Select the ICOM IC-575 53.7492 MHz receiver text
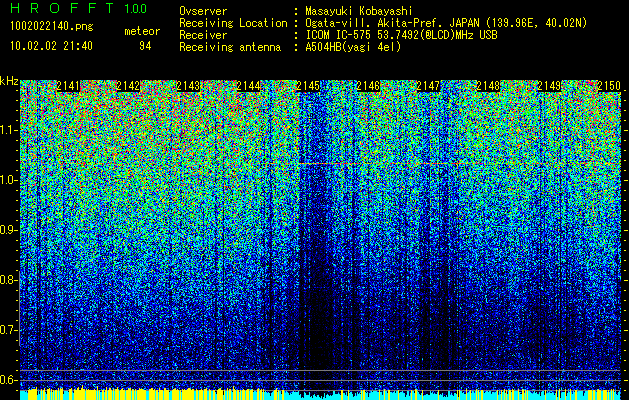The width and height of the screenshot is (629, 400). (x=402, y=35)
